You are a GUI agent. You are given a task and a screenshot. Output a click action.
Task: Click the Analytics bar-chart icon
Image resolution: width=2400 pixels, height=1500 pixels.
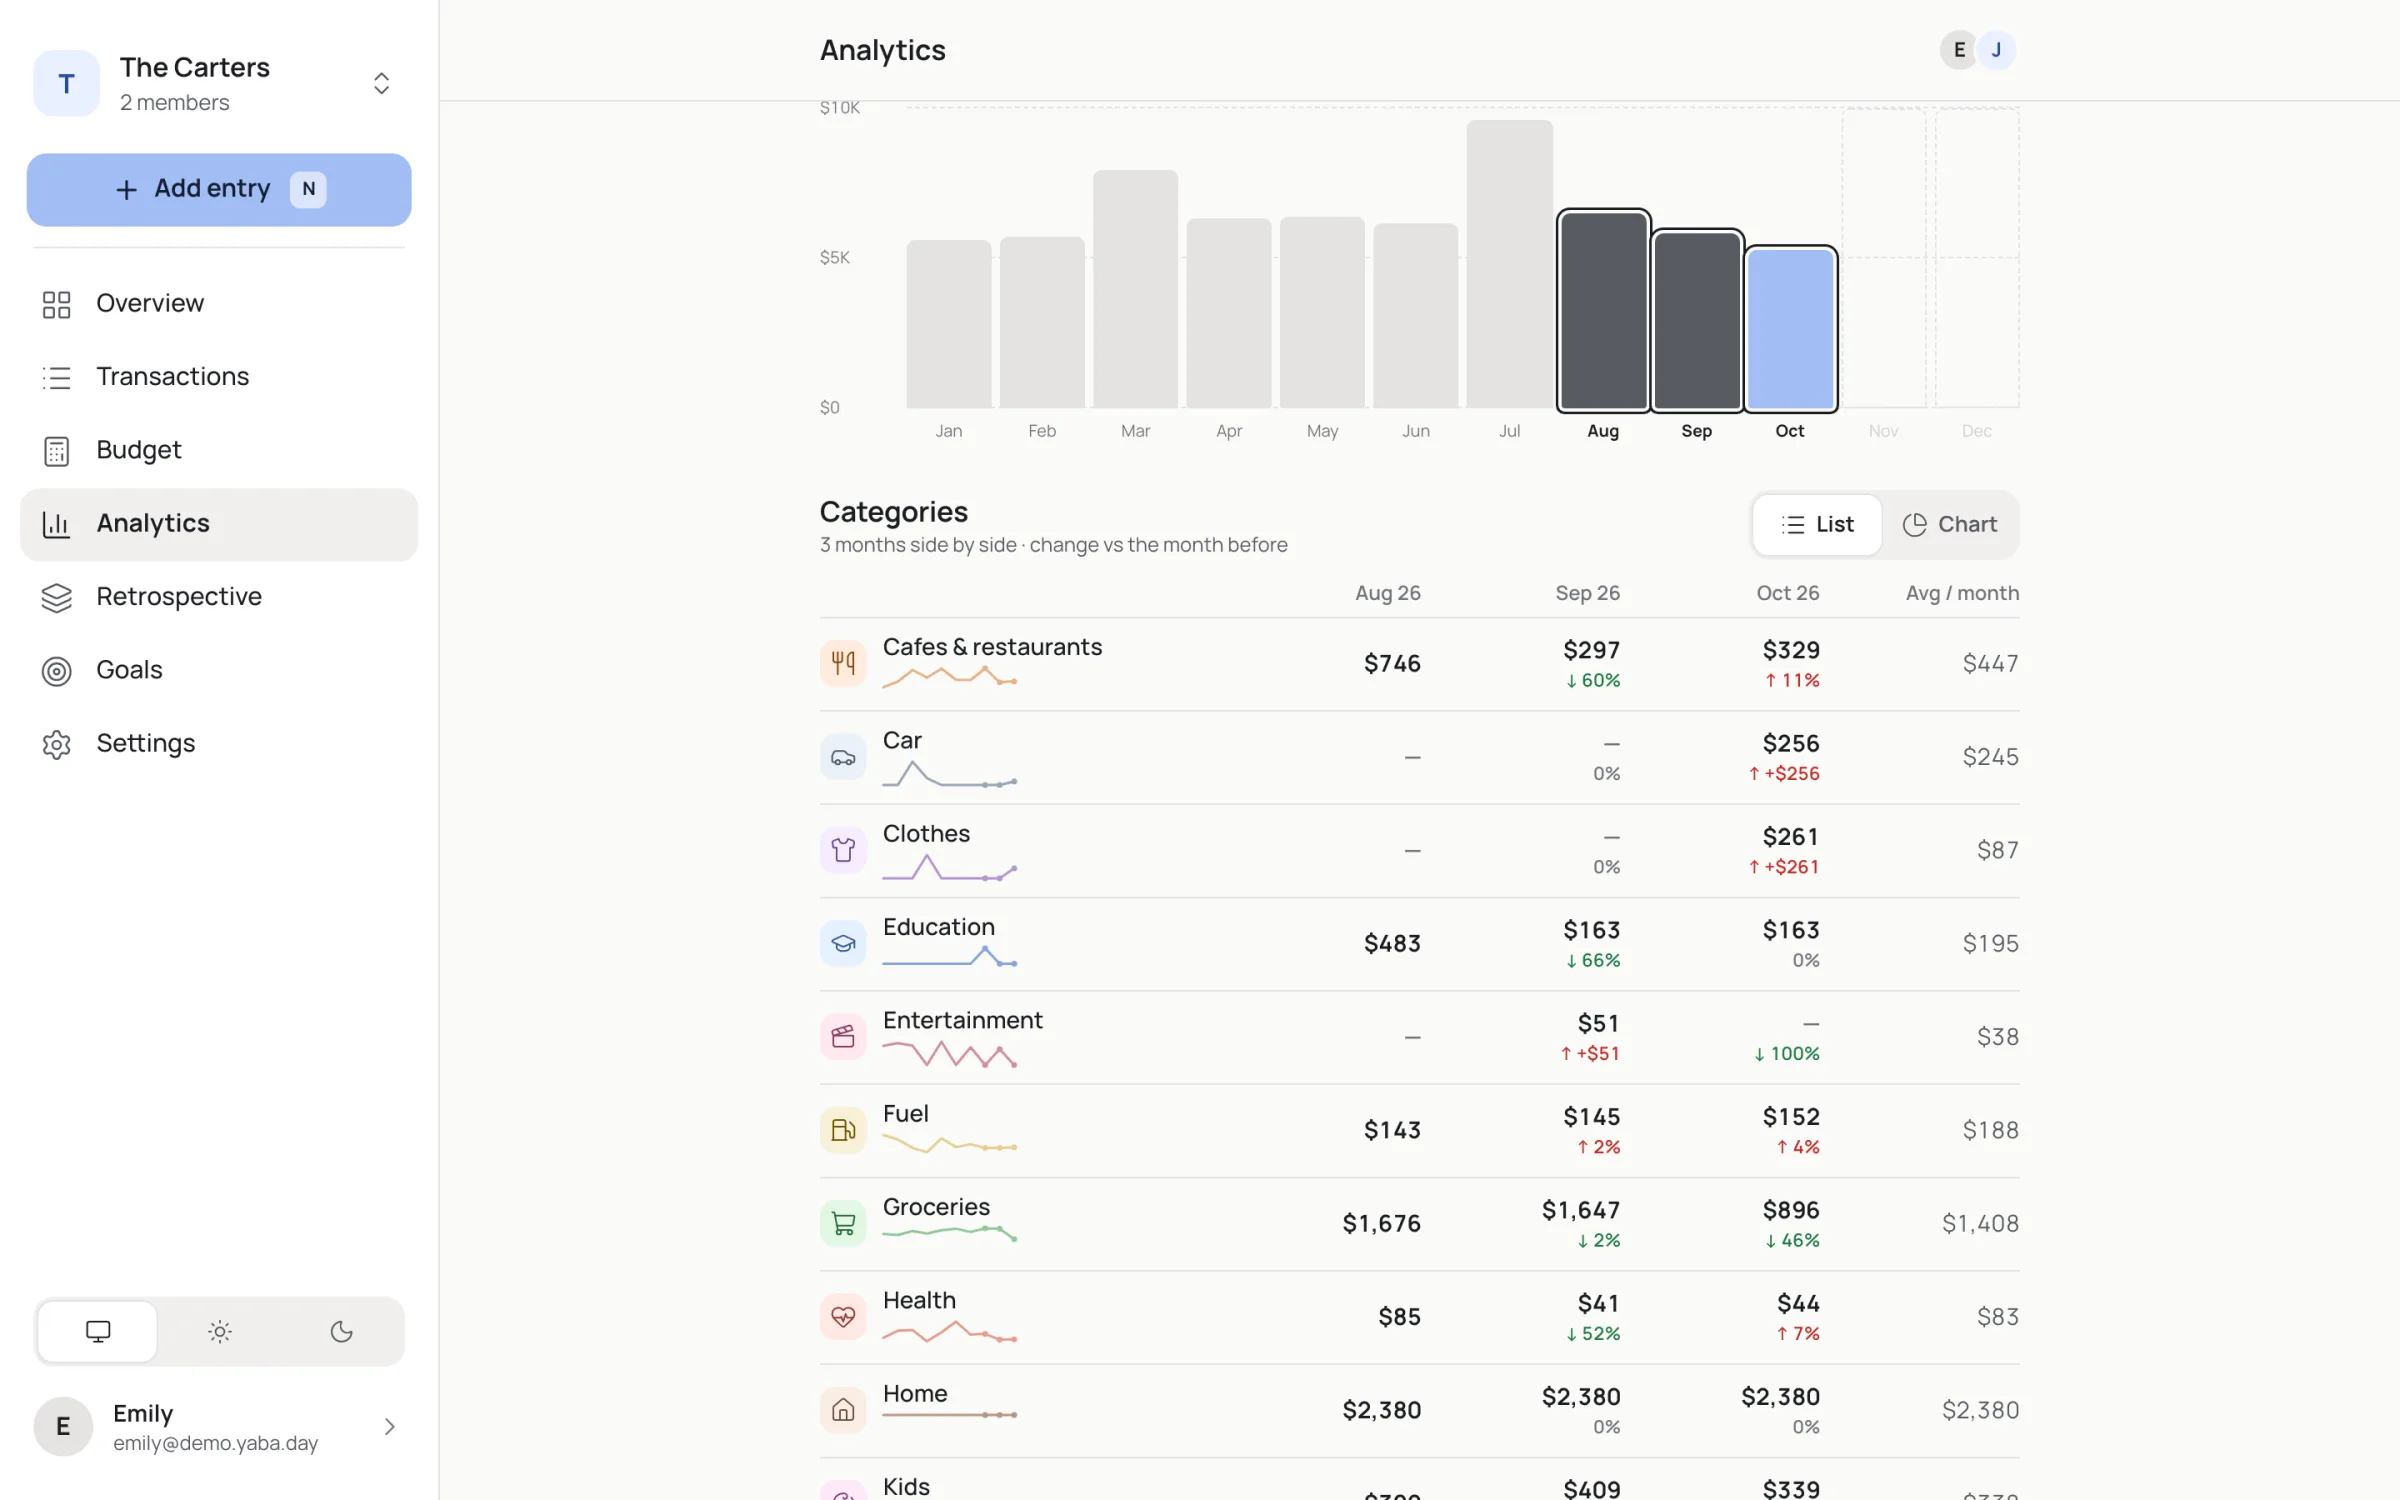point(56,524)
